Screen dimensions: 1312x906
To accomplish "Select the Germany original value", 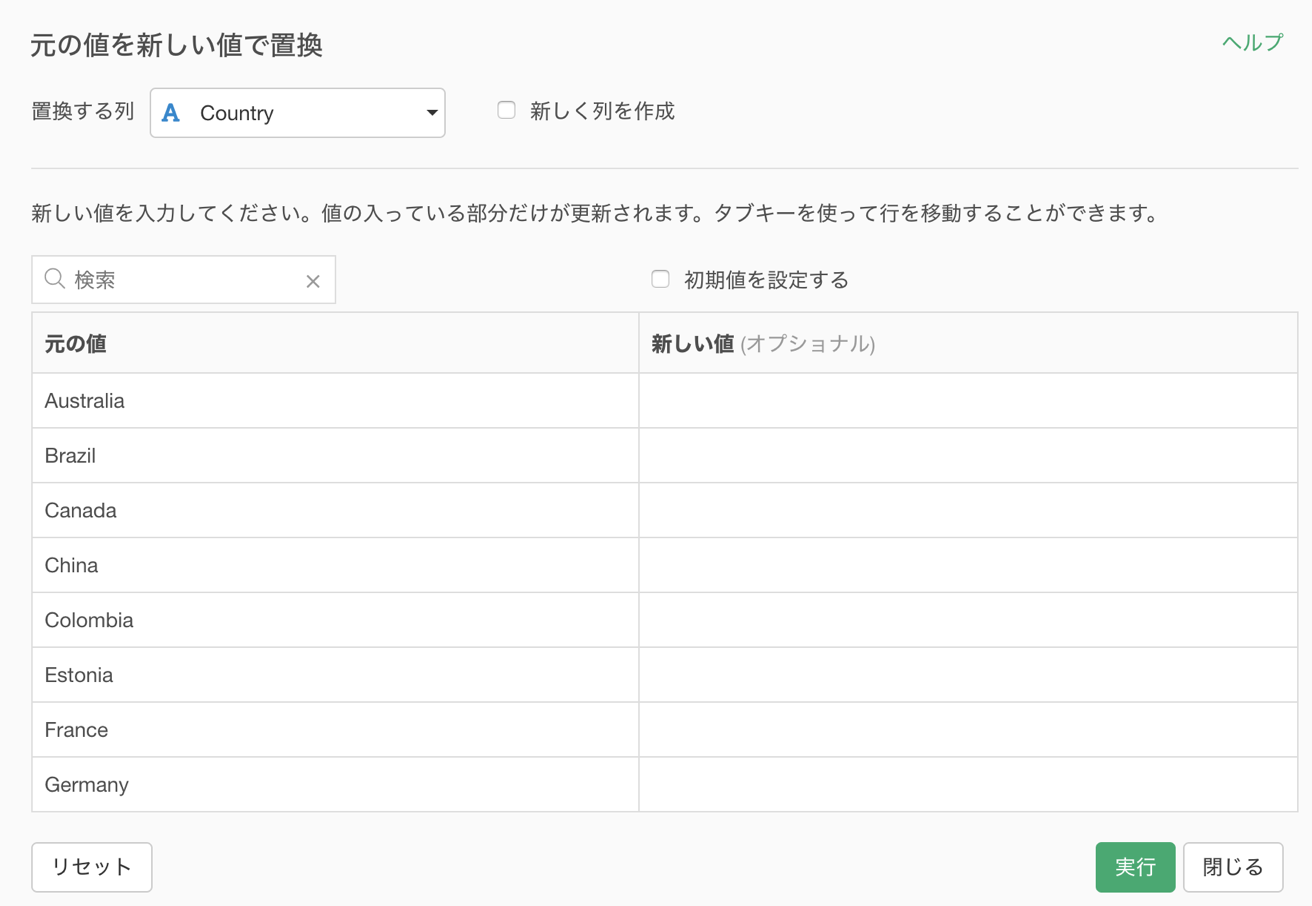I will (335, 786).
